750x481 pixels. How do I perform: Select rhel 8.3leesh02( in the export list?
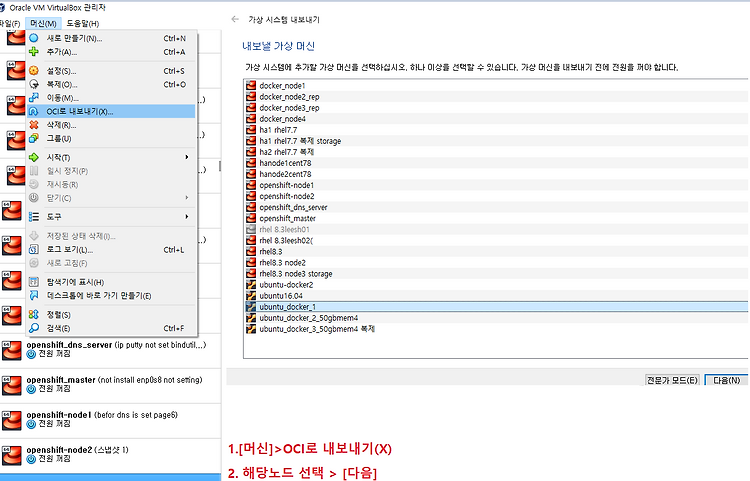coord(496,240)
